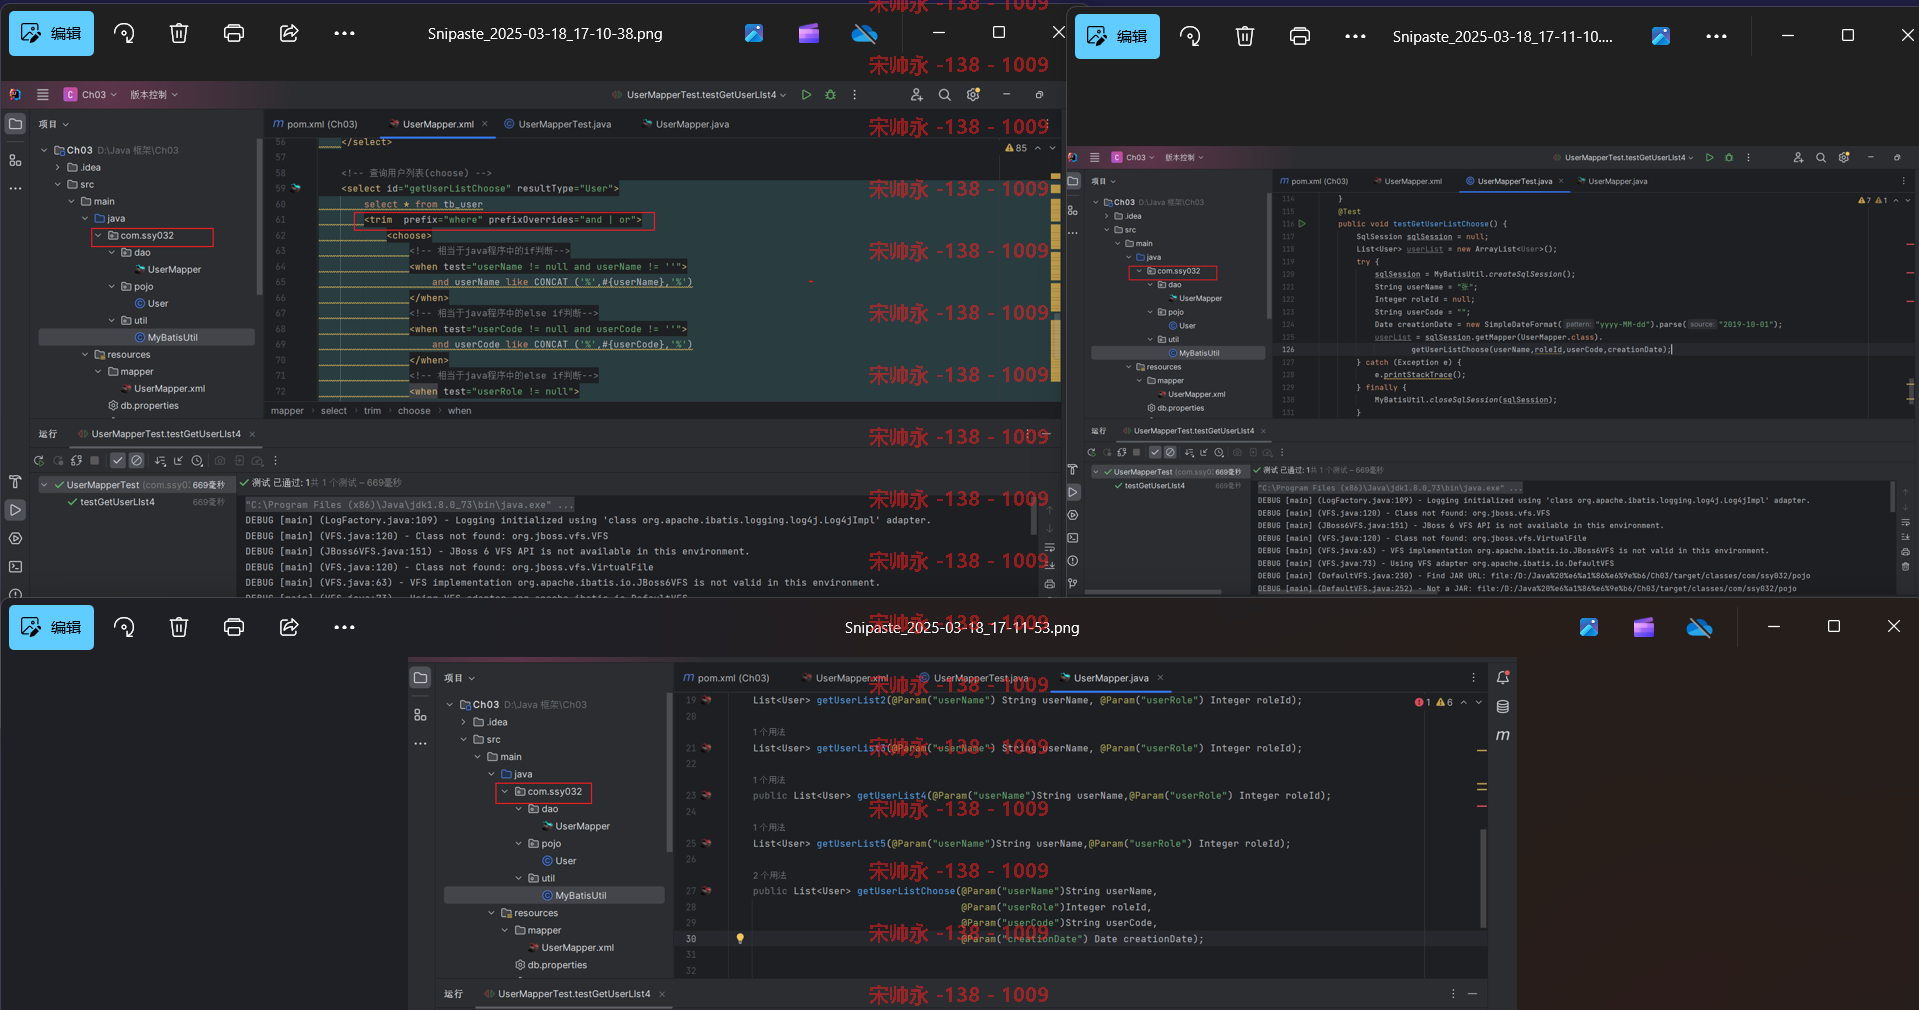This screenshot has height=1010, width=1919.
Task: Select testGetUserLIst4 result in 17-10-38 run panel
Action: [117, 502]
